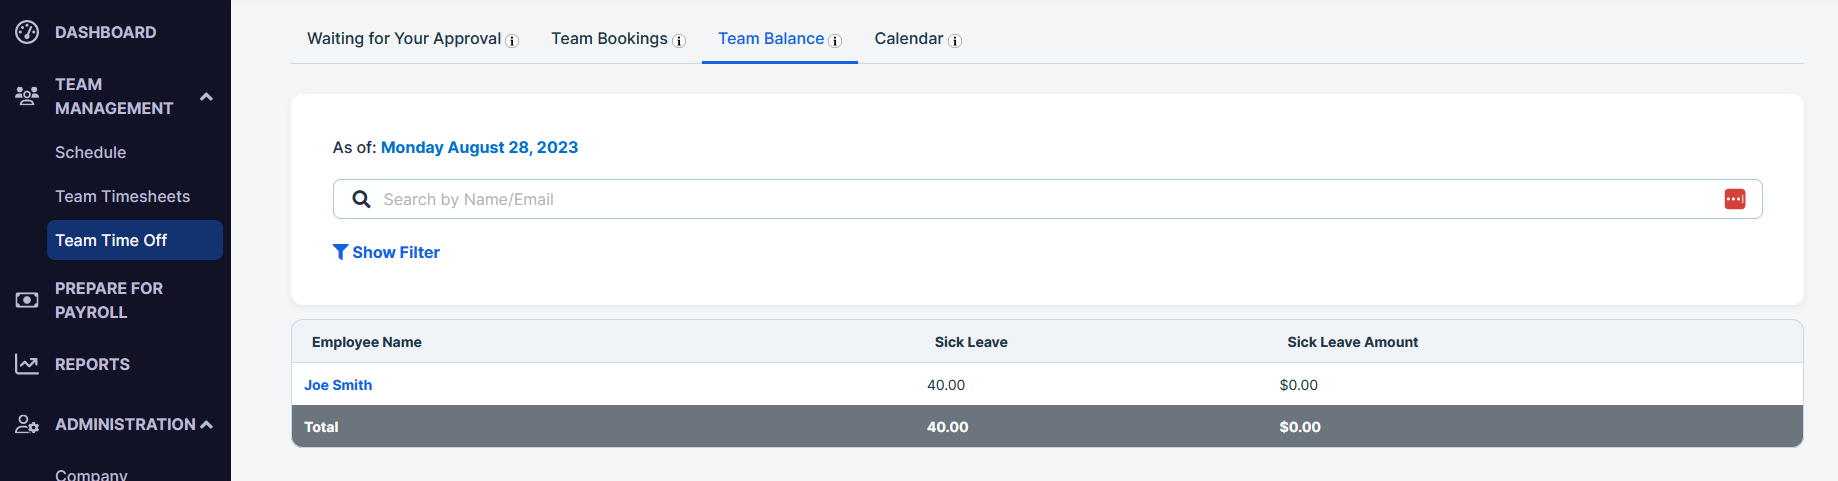Click the Reports chart icon

tap(27, 364)
